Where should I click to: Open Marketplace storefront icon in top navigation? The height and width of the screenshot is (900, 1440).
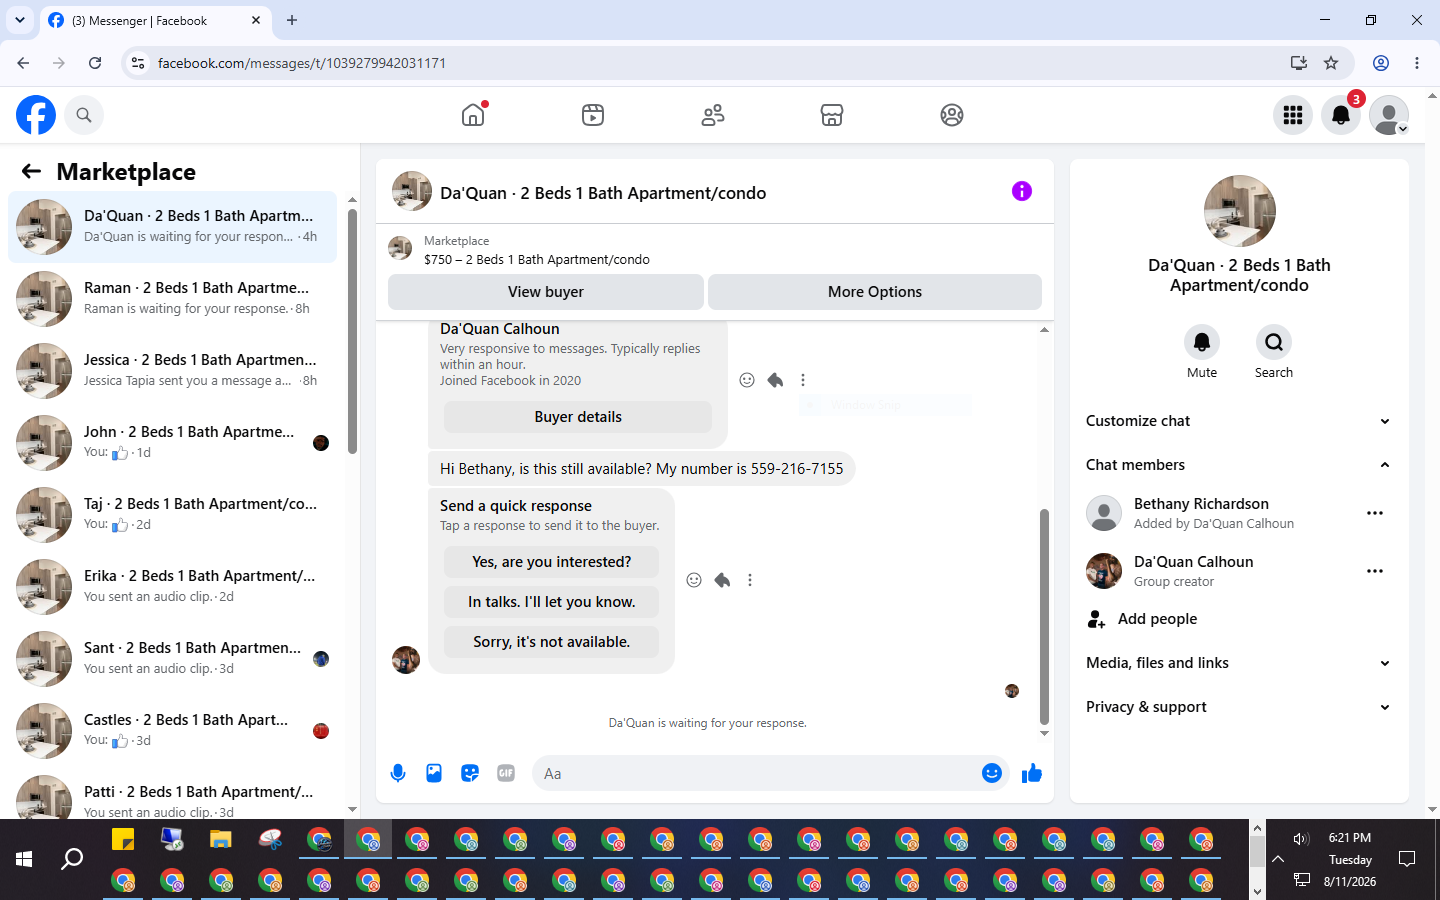coord(832,115)
